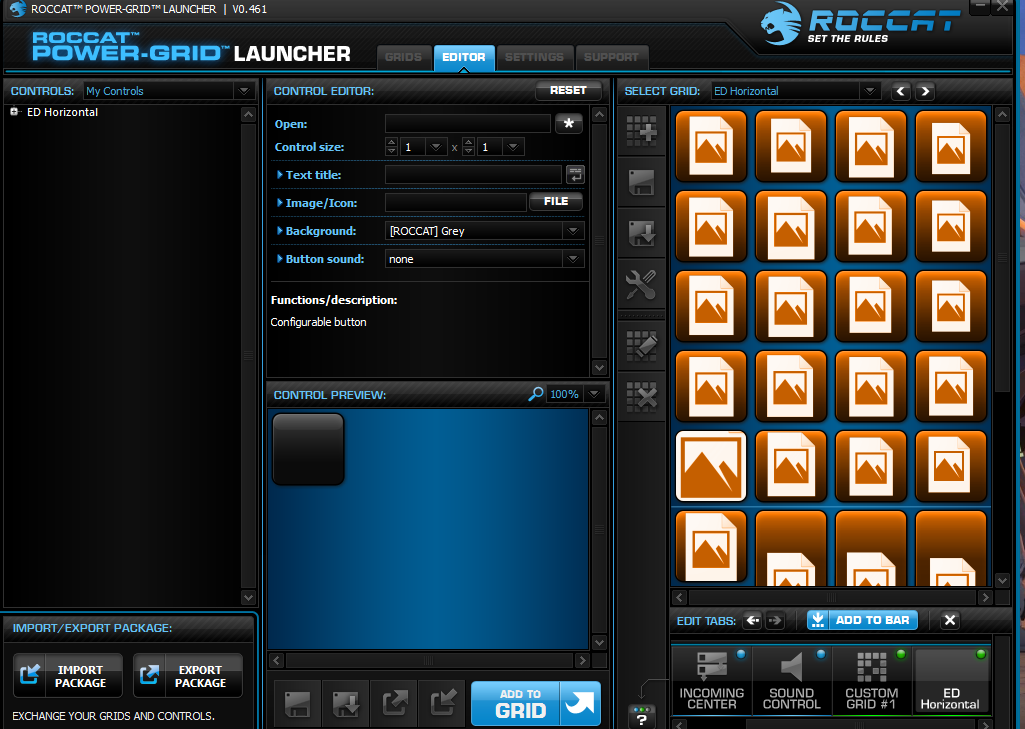This screenshot has height=729, width=1025.
Task: Click the previous grid arrow button
Action: [901, 91]
